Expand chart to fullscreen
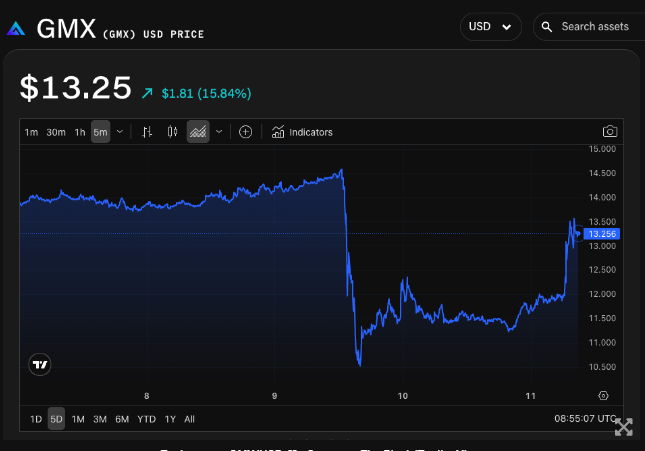This screenshot has width=645, height=451. click(x=623, y=427)
